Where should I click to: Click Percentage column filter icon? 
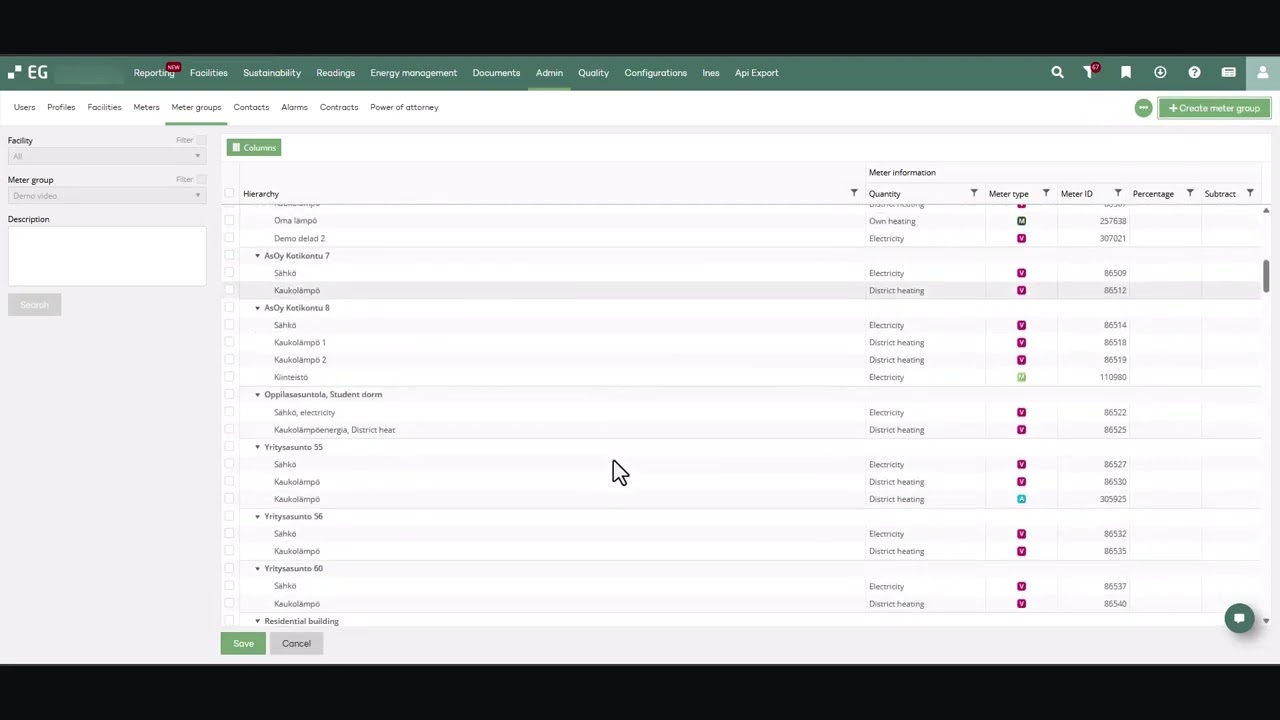click(x=1190, y=193)
